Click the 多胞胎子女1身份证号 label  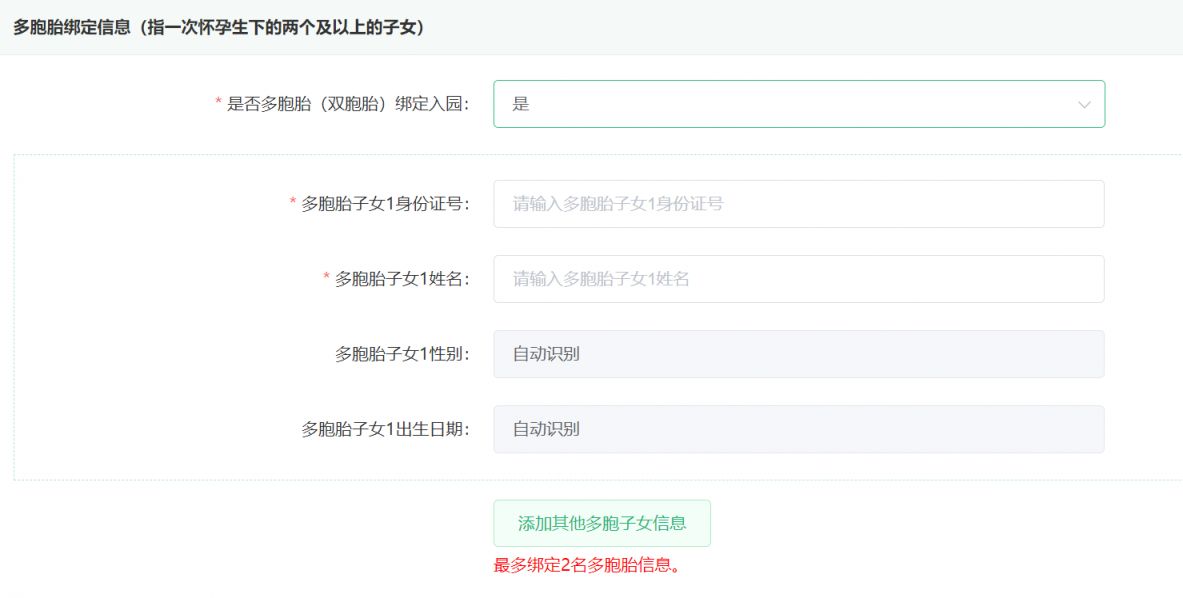click(x=385, y=204)
